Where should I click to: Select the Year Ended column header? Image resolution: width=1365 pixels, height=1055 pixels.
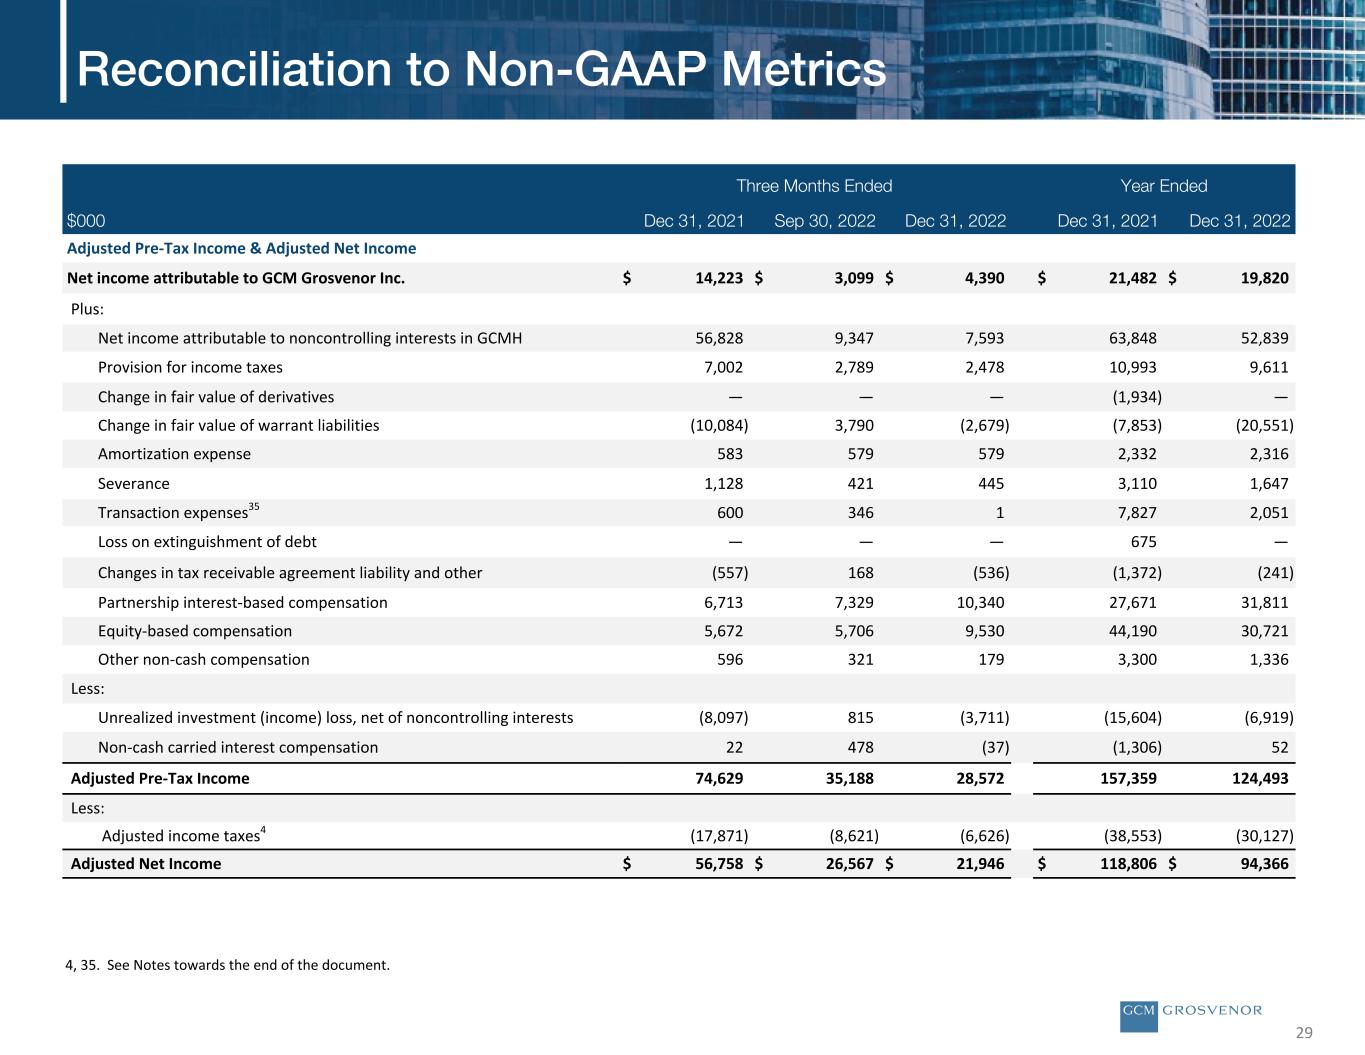1163,186
